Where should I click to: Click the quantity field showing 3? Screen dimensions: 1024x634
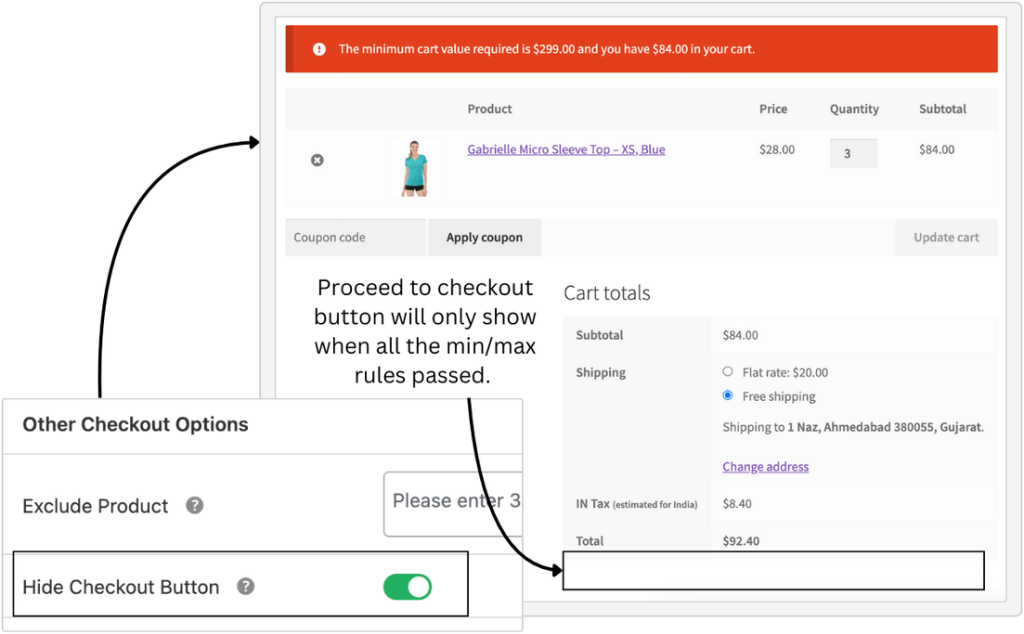coord(853,154)
